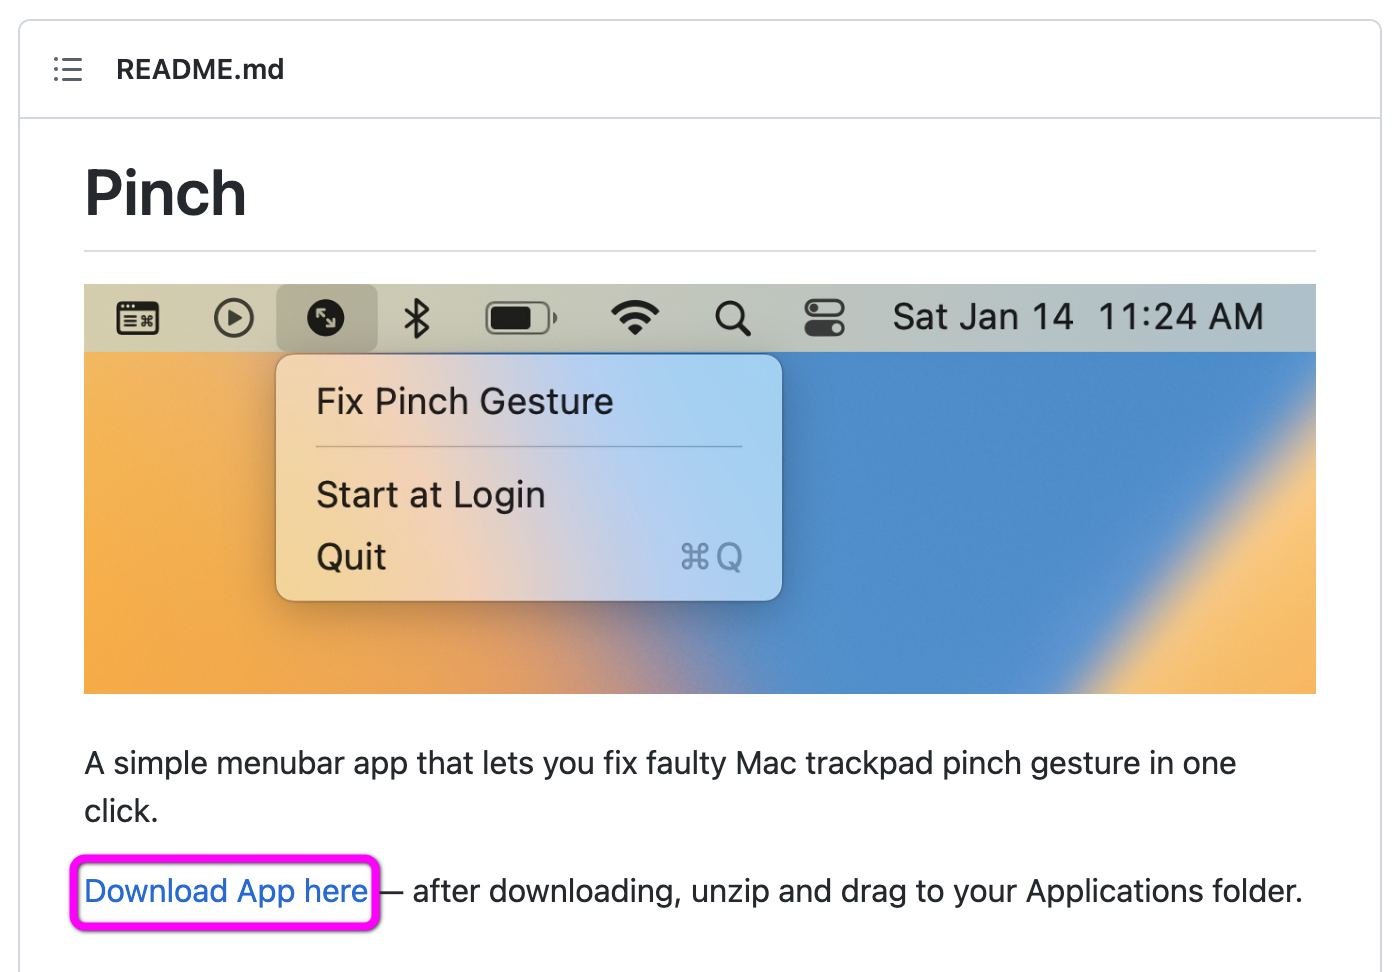This screenshot has width=1400, height=972.
Task: Click the Pinch heading
Action: click(166, 193)
